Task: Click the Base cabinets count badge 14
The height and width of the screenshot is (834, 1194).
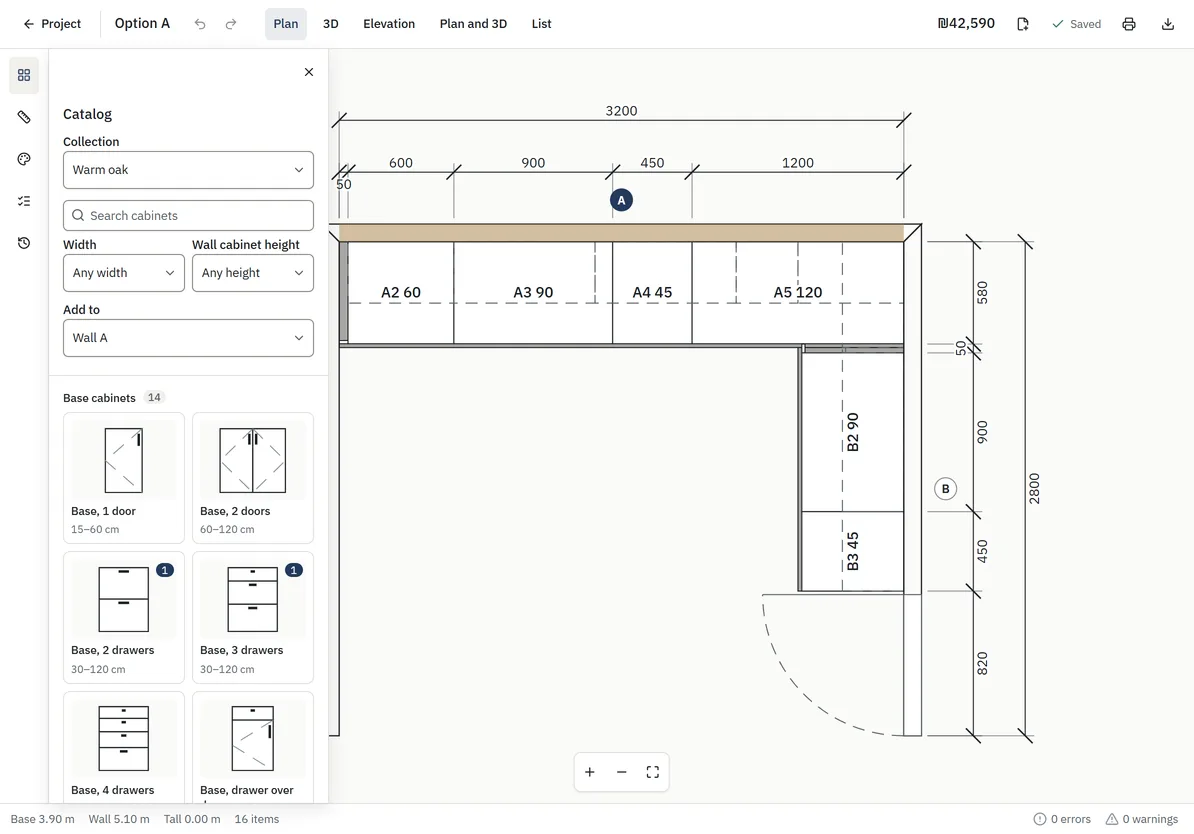Action: point(154,398)
